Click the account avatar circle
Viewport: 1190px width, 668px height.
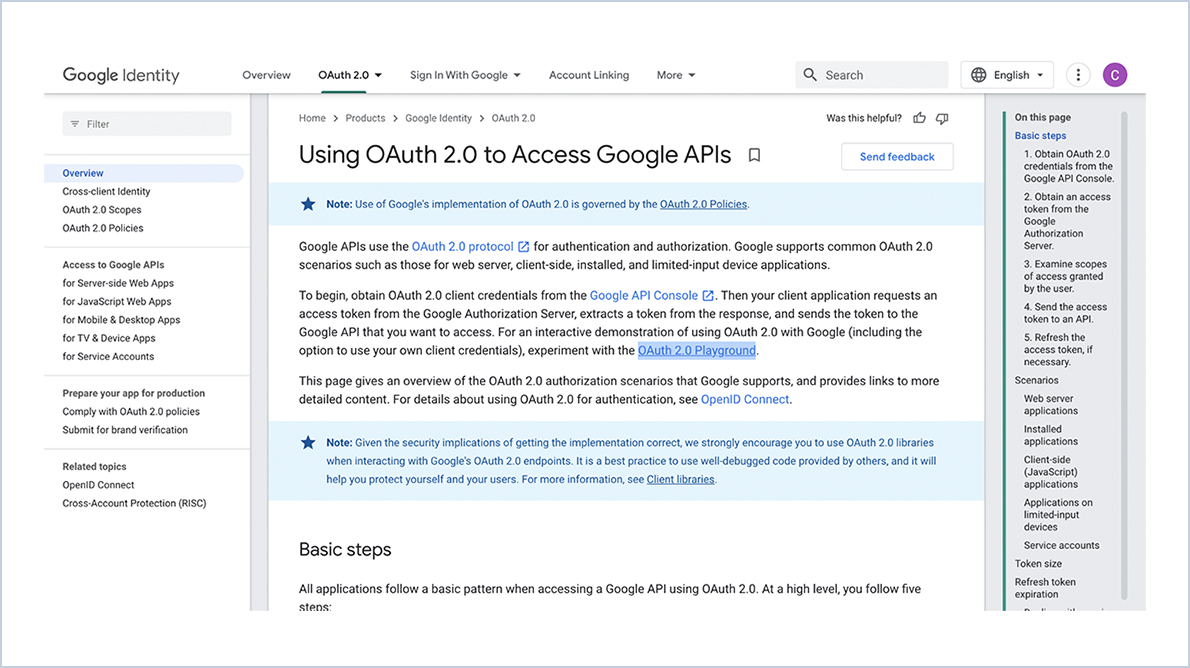click(x=1114, y=74)
